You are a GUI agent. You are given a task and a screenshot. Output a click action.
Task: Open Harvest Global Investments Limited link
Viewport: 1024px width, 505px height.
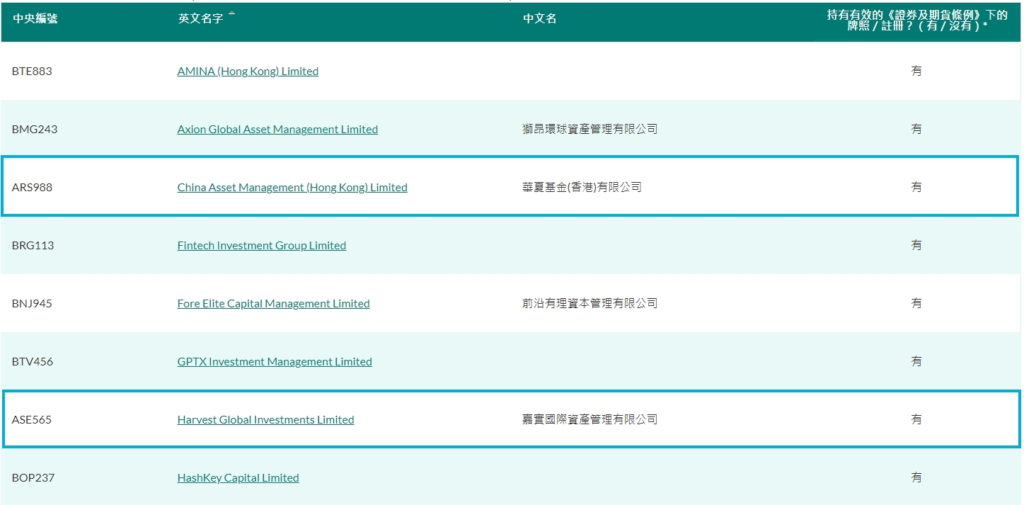coord(265,420)
